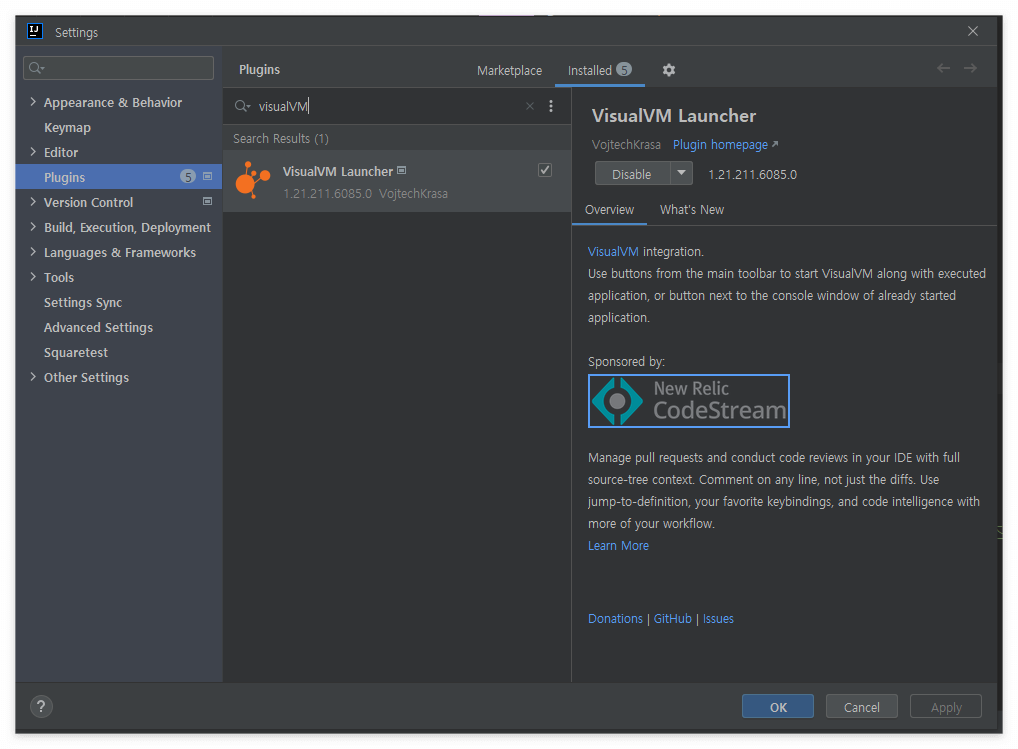1018x749 pixels.
Task: Click the Apply button
Action: pos(945,706)
